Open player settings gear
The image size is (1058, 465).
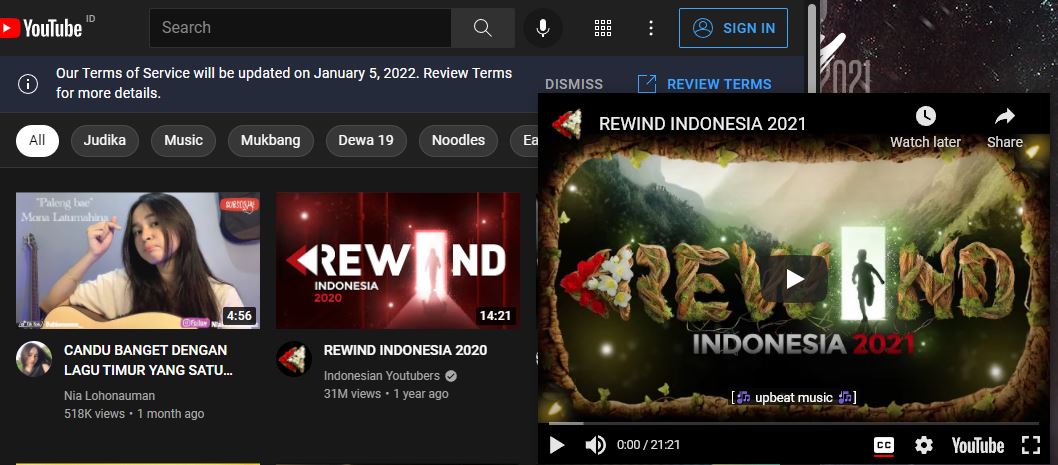924,445
